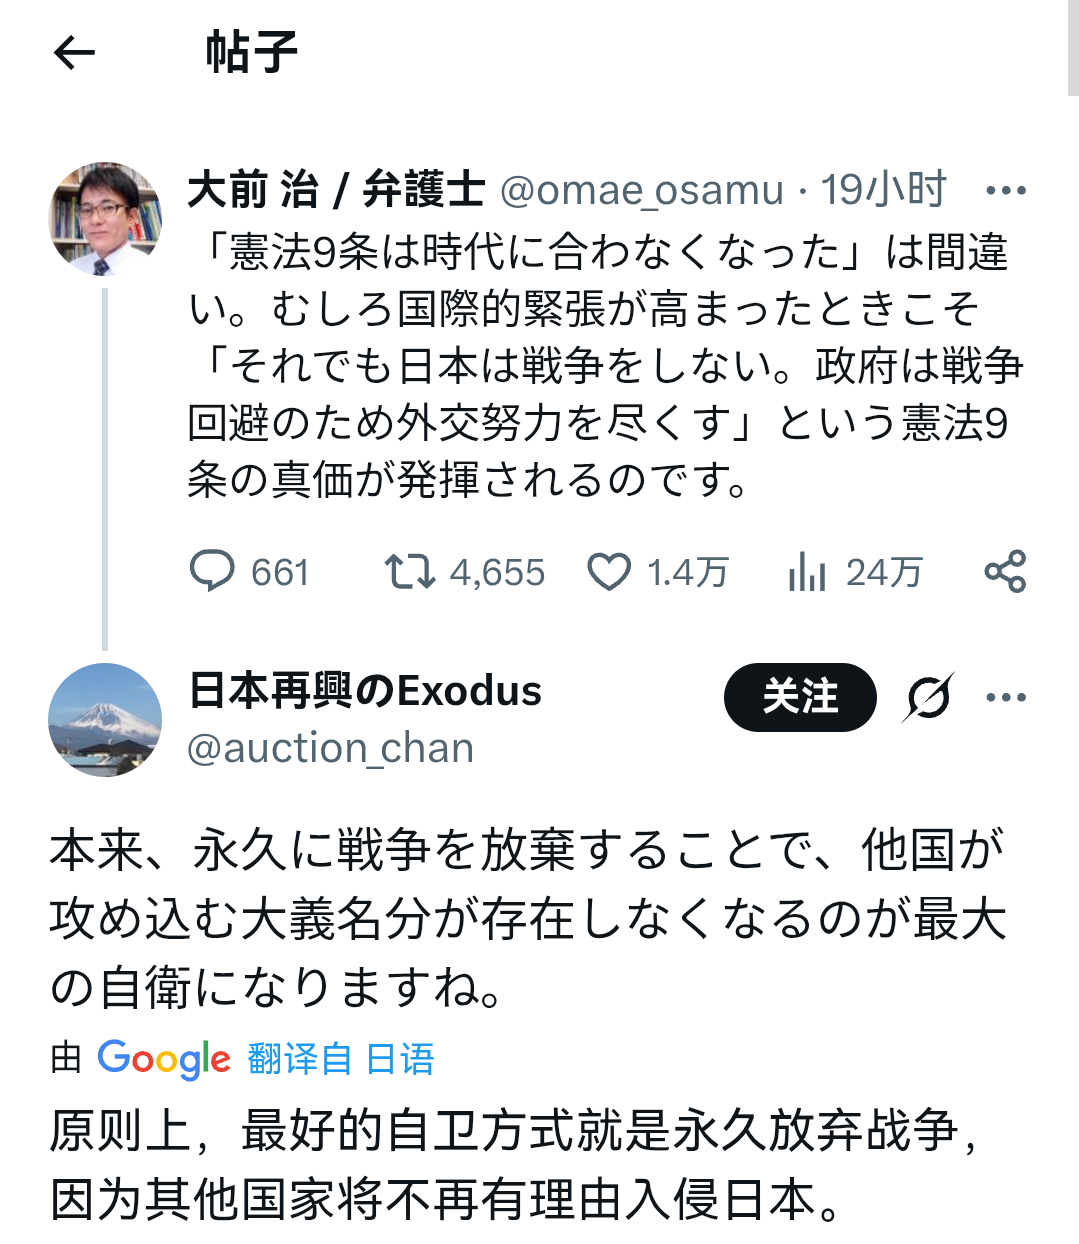1079x1244 pixels.
Task: Open more options for 日本再興のExodus's reply
Action: (1005, 697)
